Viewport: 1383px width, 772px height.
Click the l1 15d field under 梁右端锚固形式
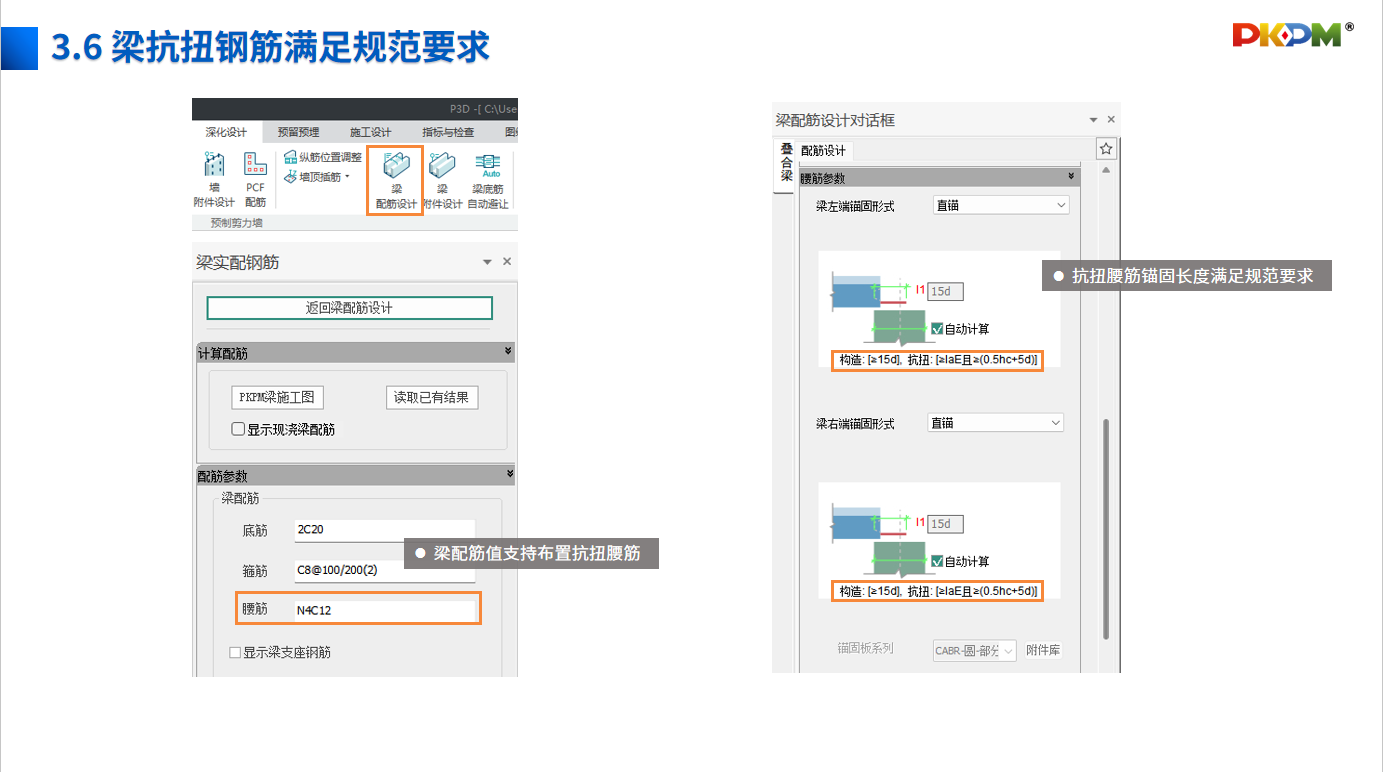coord(945,523)
